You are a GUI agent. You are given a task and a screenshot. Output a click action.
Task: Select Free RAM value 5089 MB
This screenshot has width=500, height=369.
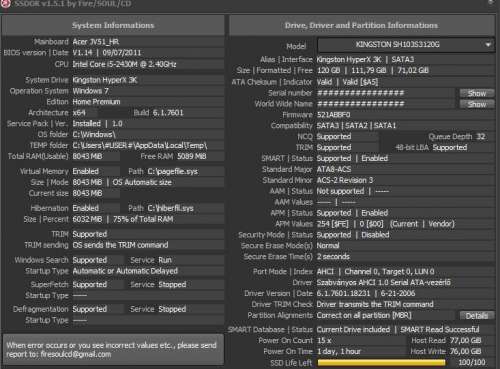[192, 156]
